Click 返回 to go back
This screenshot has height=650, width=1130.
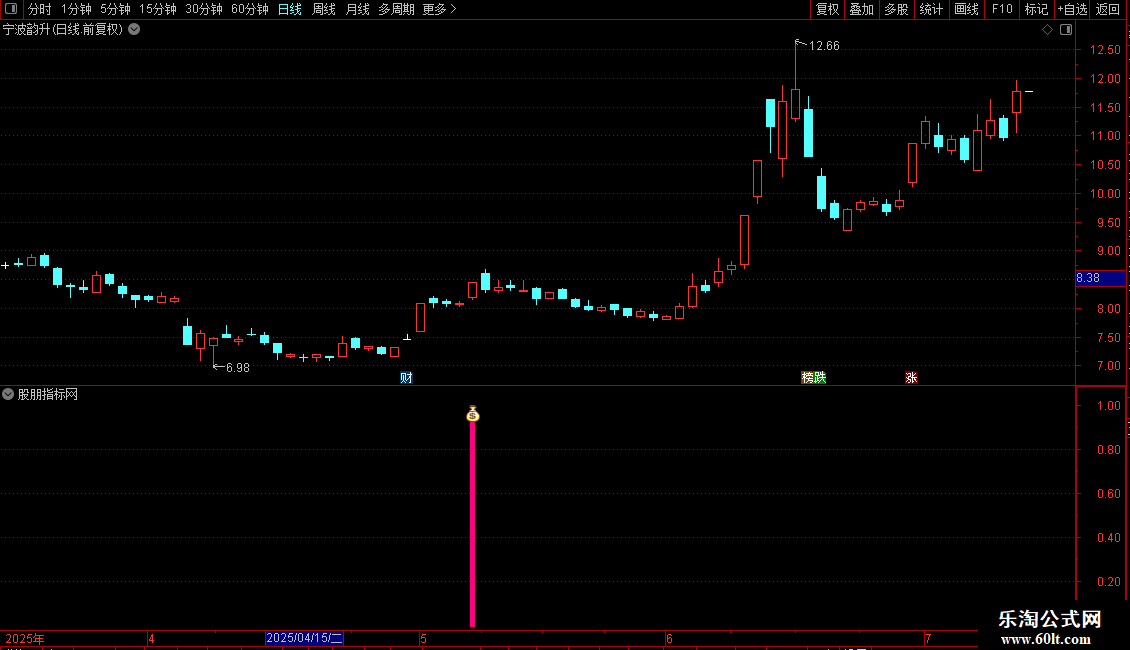1108,9
